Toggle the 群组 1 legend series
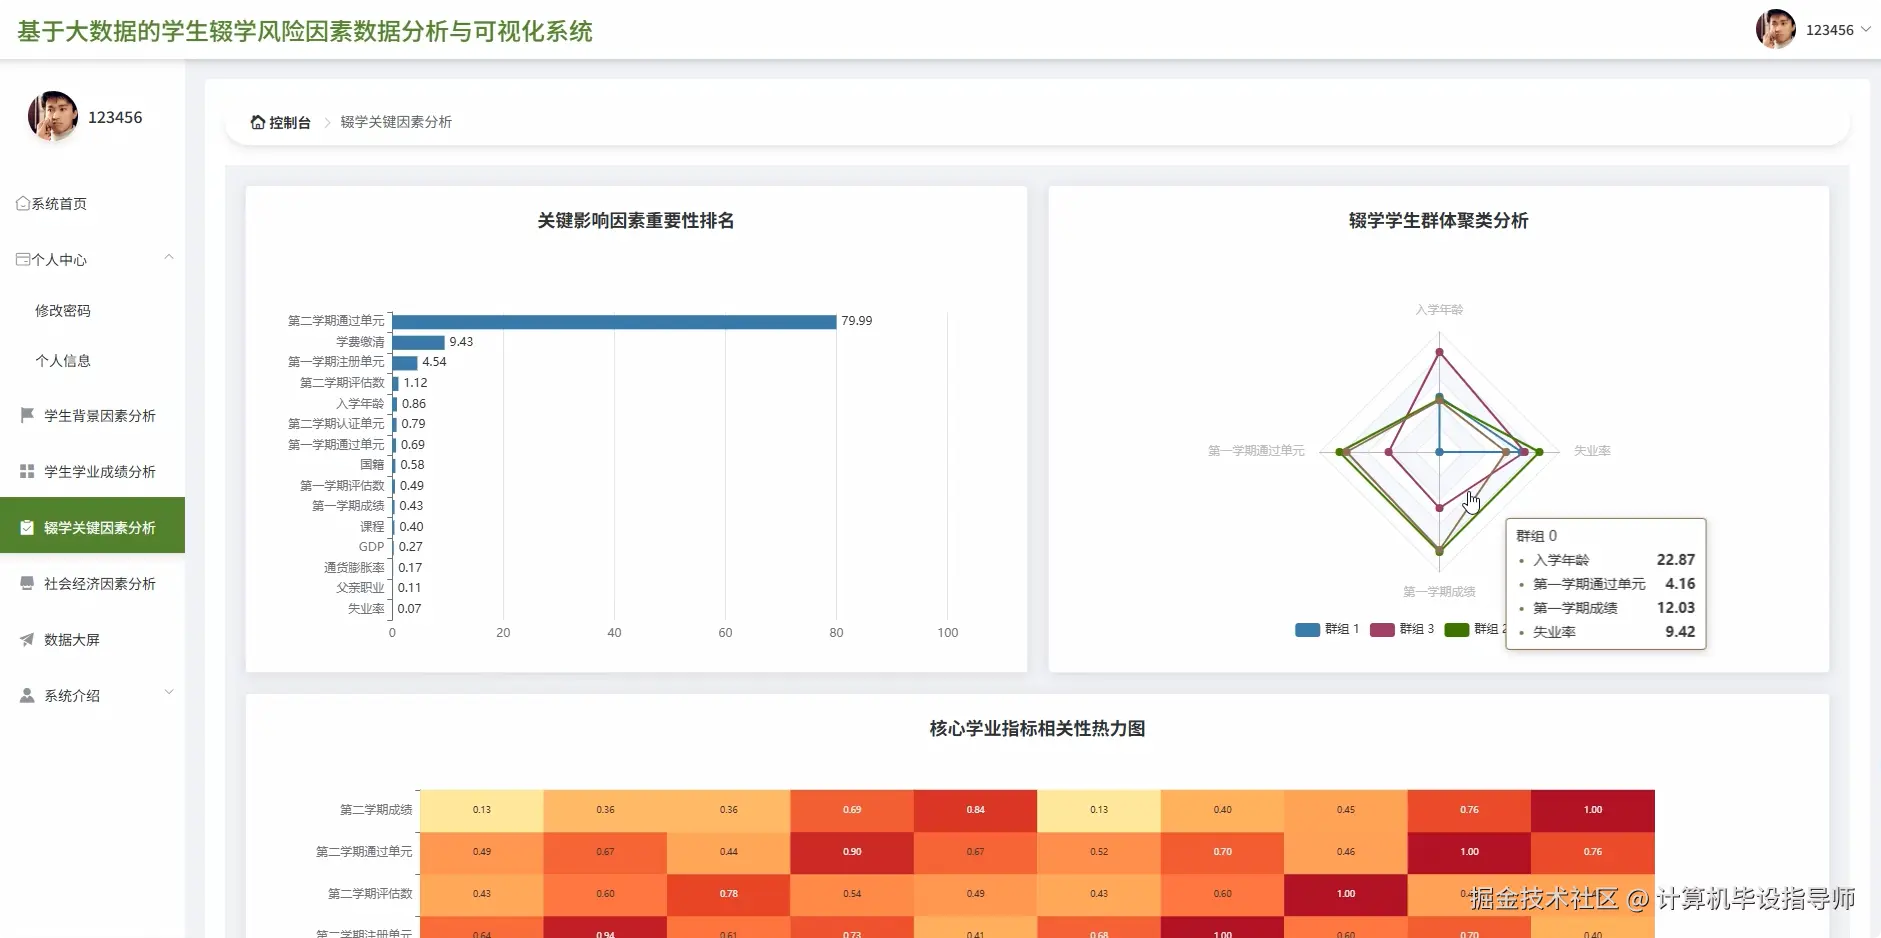The height and width of the screenshot is (938, 1881). pos(1327,629)
